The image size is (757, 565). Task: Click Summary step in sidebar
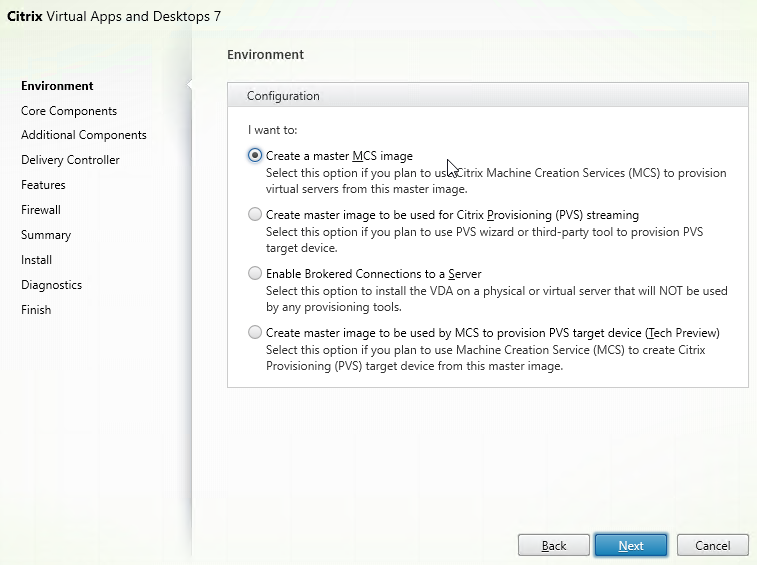[x=46, y=235]
